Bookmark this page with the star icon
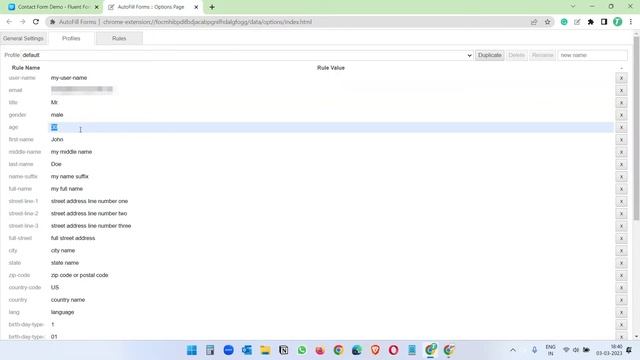The height and width of the screenshot is (360, 640). (x=547, y=22)
